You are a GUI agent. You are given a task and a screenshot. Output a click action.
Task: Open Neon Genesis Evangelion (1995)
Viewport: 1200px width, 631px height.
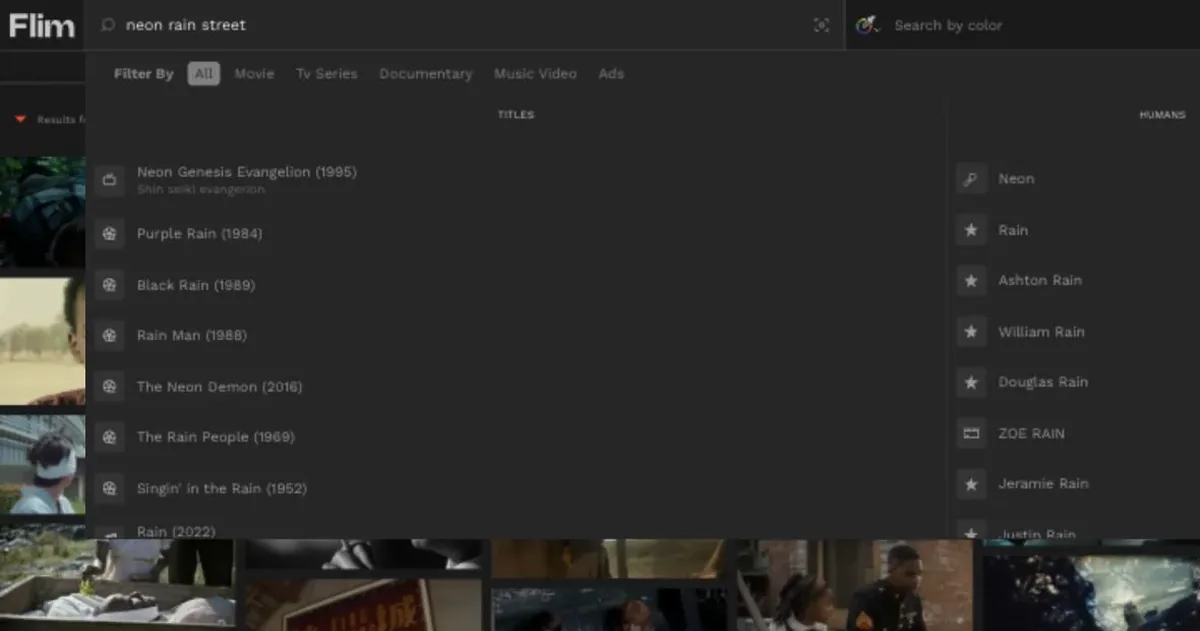(x=247, y=172)
